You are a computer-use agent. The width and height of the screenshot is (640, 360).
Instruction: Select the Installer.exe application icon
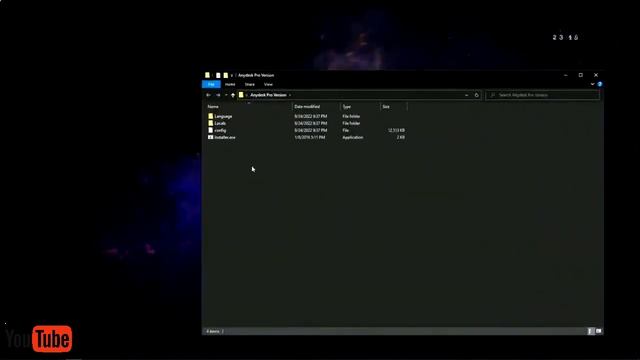(x=211, y=137)
